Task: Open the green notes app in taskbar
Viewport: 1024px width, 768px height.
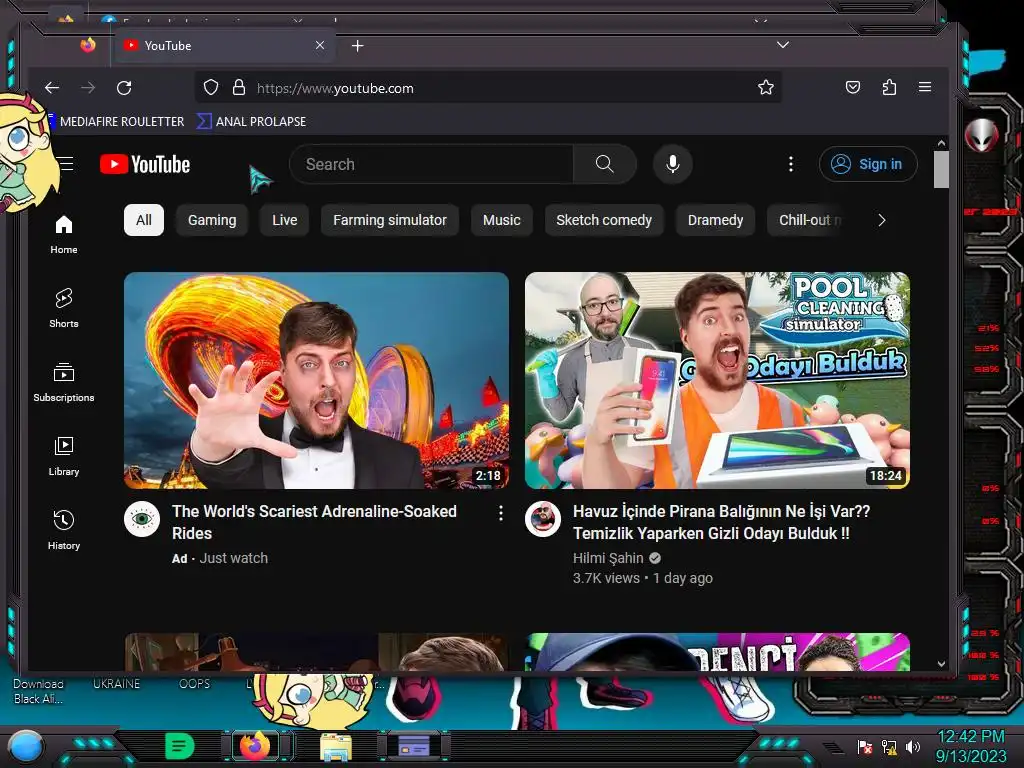Action: tap(180, 746)
